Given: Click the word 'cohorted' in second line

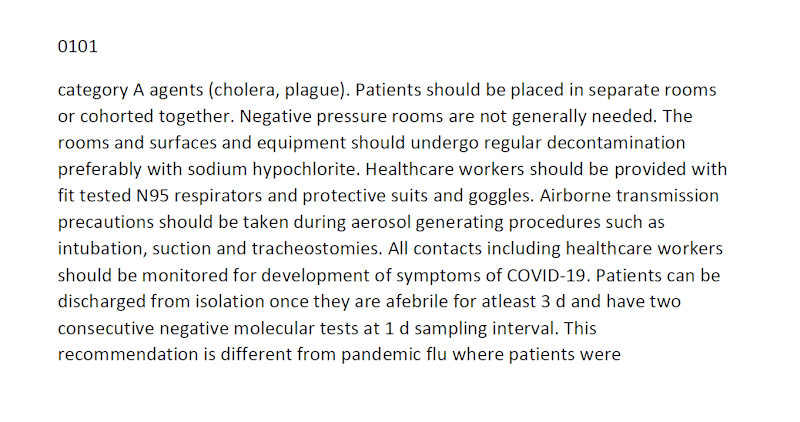Looking at the screenshot, I should [x=117, y=116].
